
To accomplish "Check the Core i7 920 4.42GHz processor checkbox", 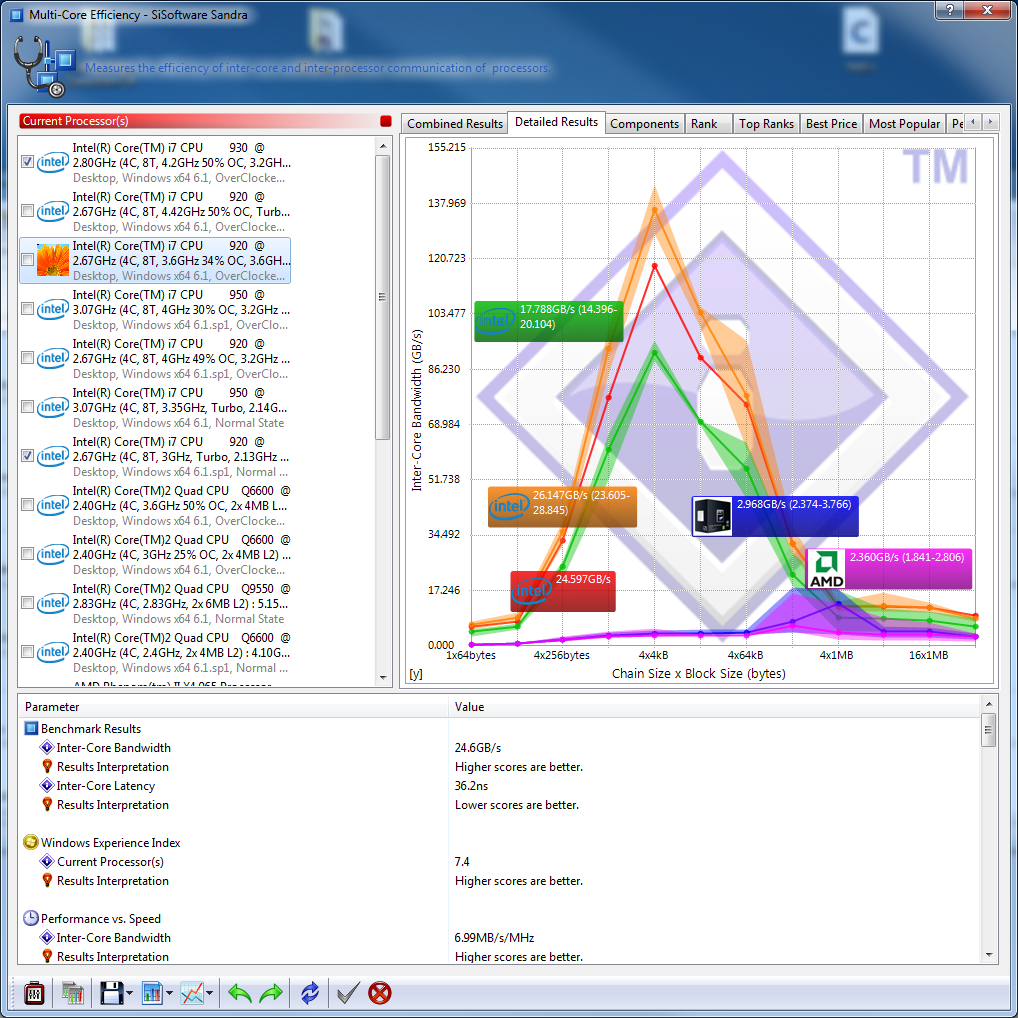I will 27,211.
